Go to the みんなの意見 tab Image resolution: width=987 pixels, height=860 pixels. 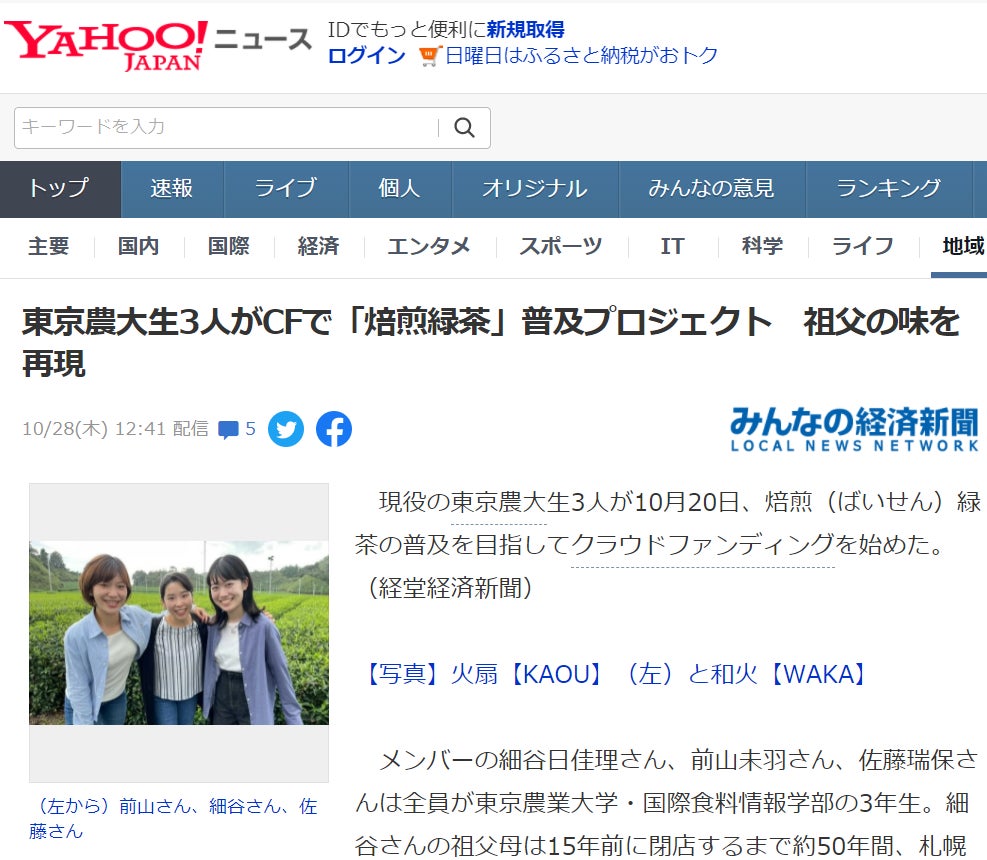(x=711, y=188)
